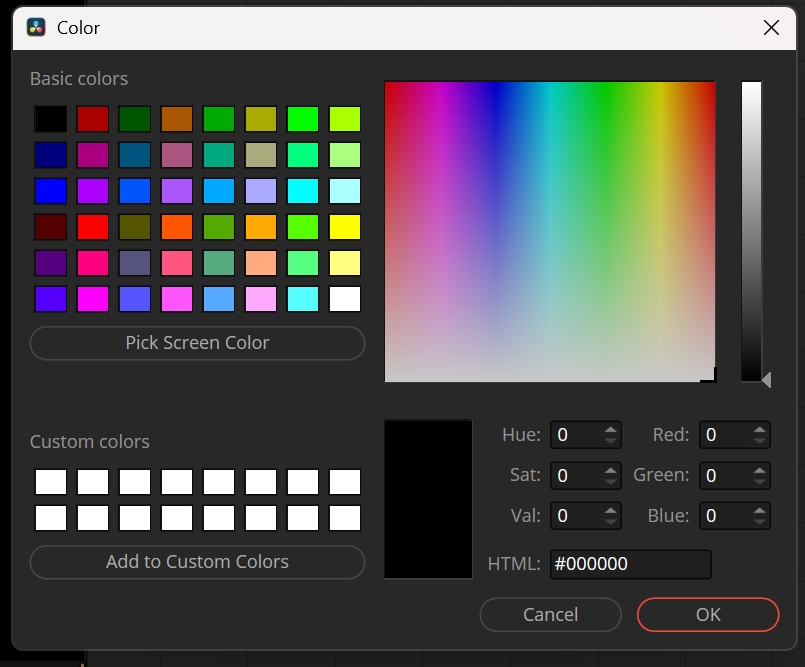The width and height of the screenshot is (805, 667).
Task: Choose the dark green basic color swatch
Action: click(135, 119)
